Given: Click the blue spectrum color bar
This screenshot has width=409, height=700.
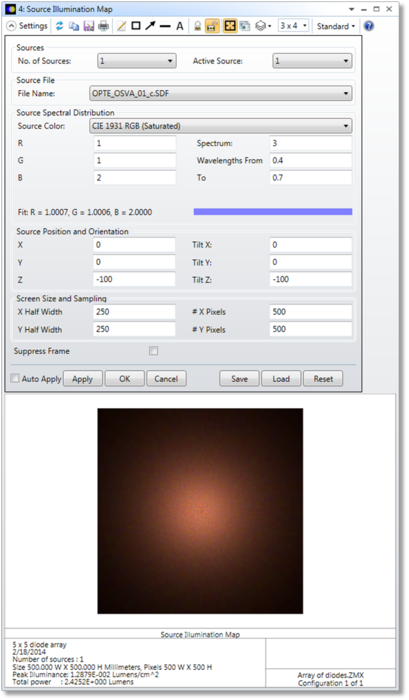Looking at the screenshot, I should 273,212.
